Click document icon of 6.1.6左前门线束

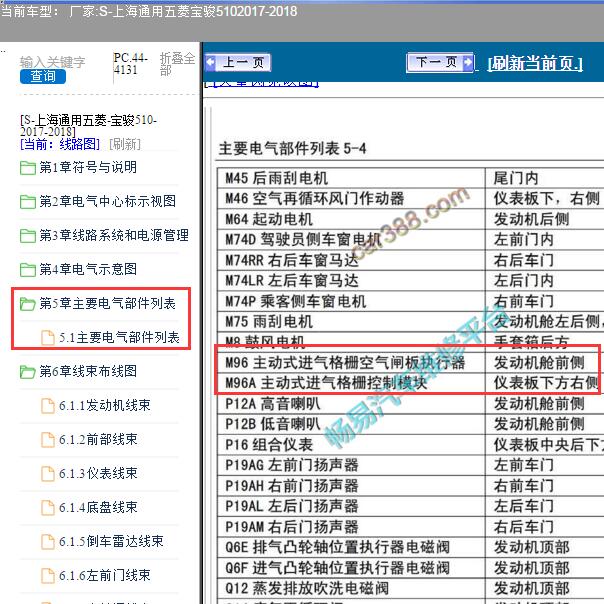(x=48, y=575)
